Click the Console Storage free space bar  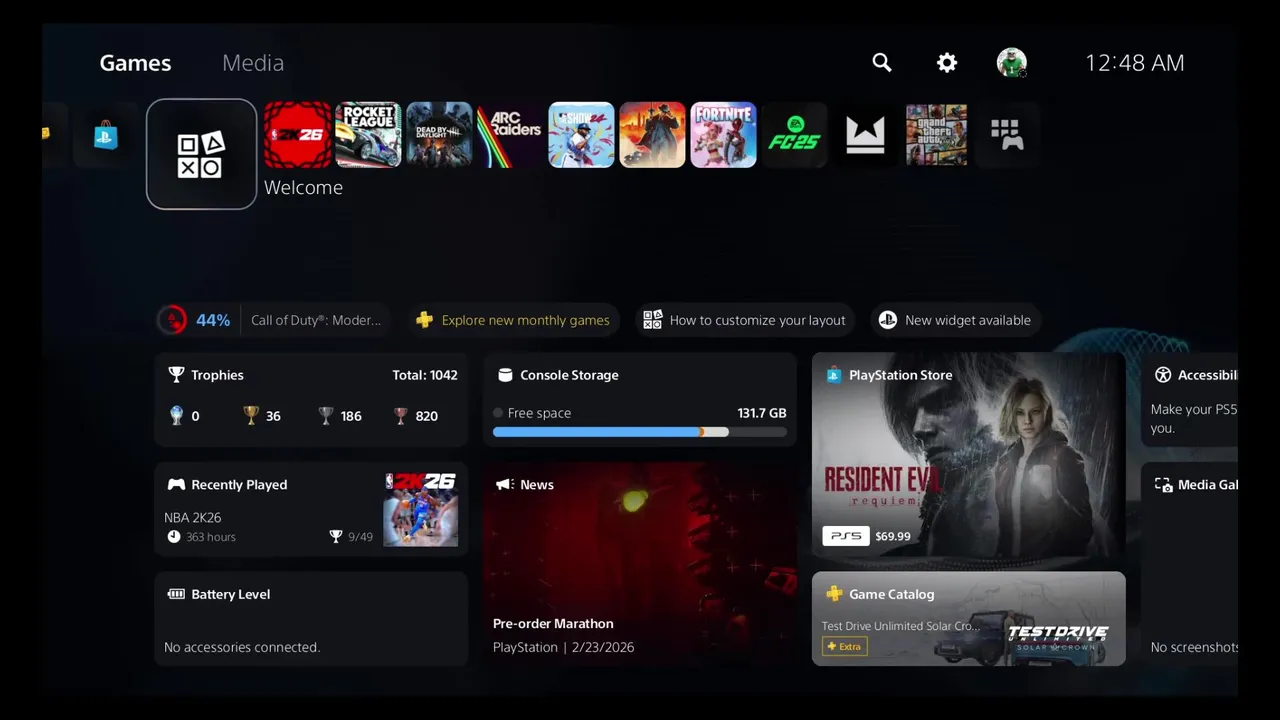(x=640, y=432)
